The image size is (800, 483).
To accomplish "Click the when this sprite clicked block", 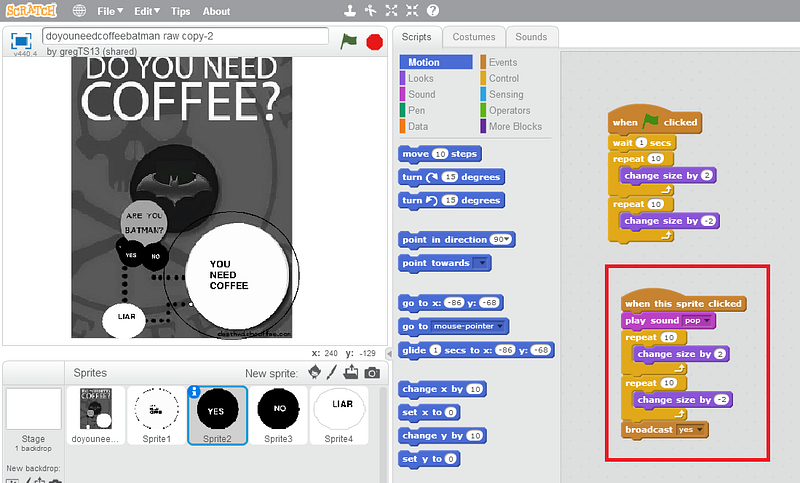I will point(684,303).
